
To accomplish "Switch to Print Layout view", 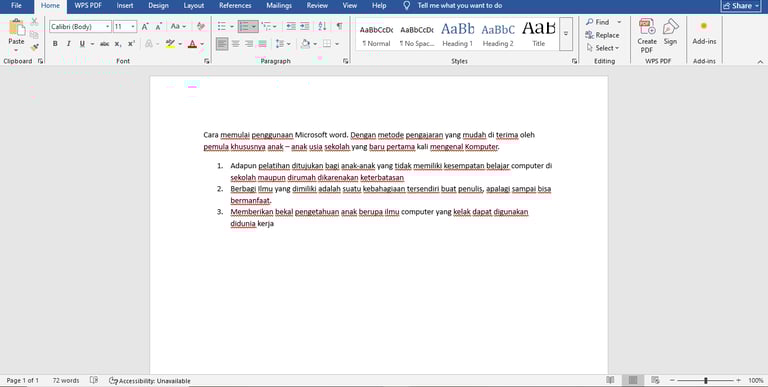I will [x=633, y=380].
